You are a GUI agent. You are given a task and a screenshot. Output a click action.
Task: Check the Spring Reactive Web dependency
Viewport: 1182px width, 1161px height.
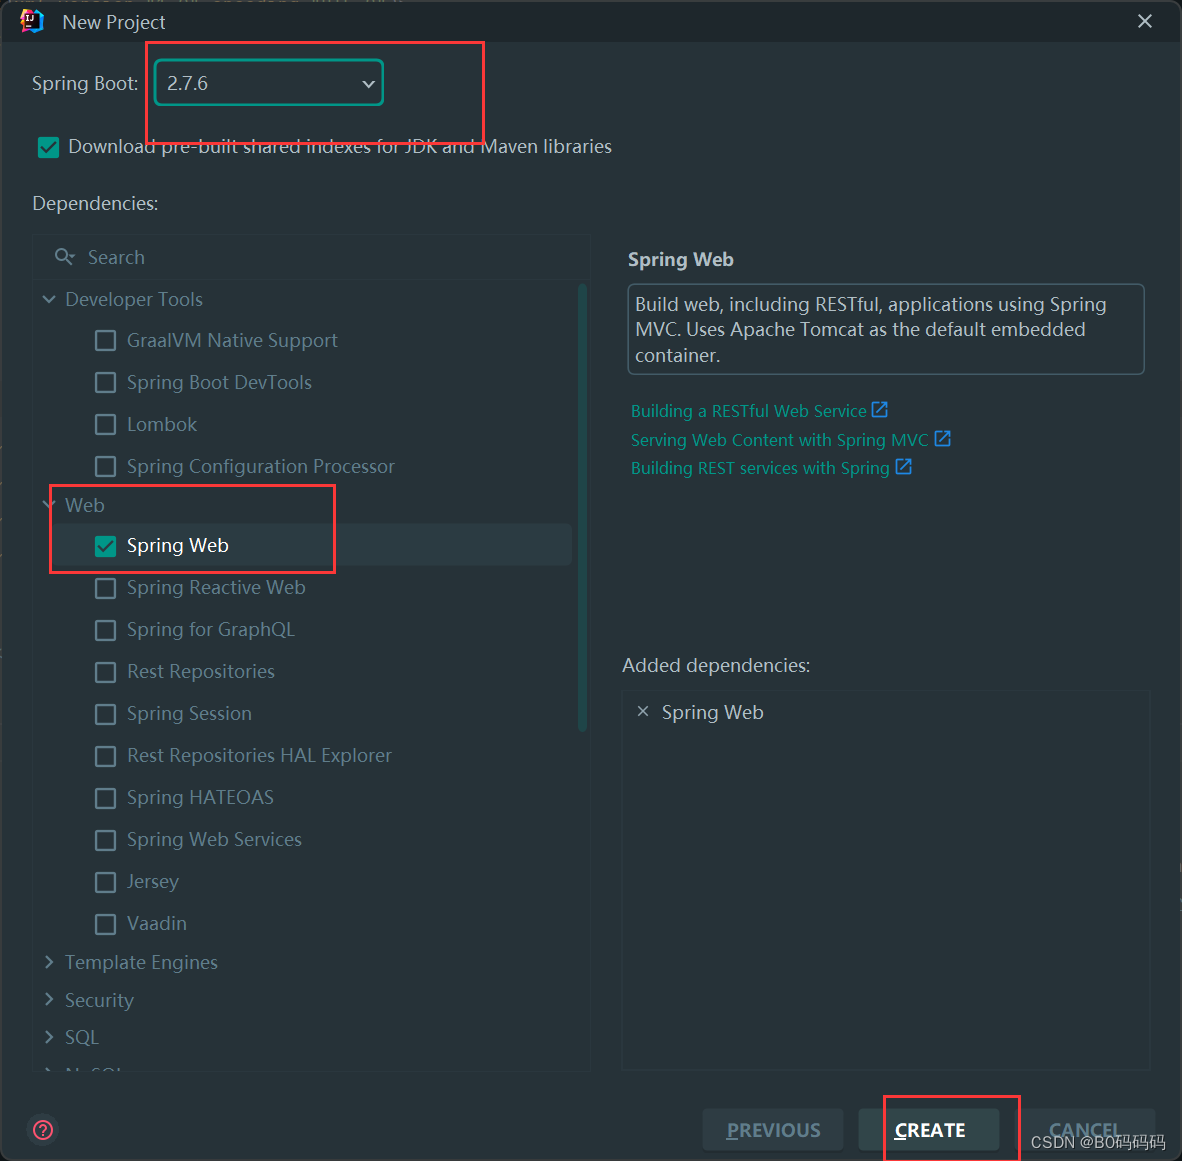tap(106, 588)
